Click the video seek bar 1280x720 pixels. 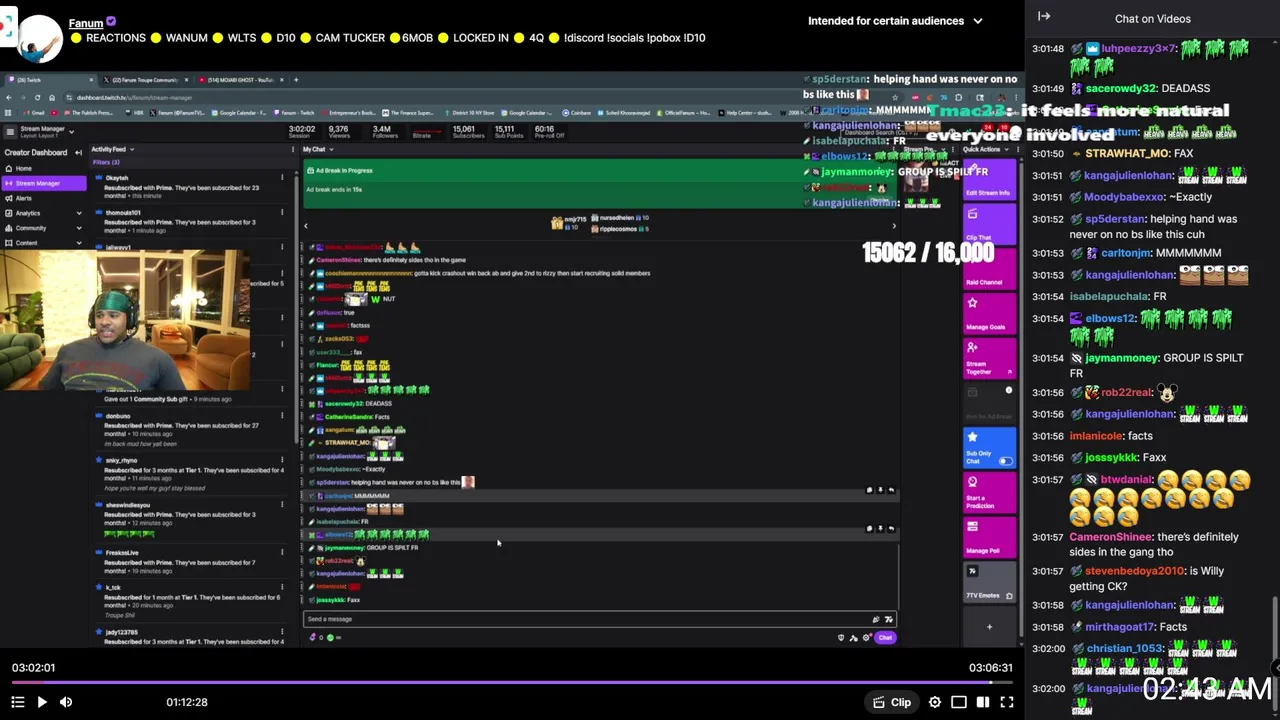[x=512, y=683]
